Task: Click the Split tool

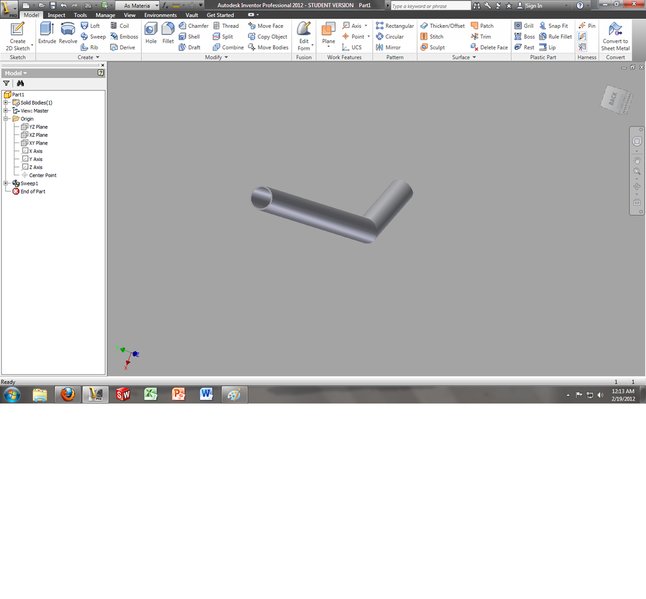Action: pyautogui.click(x=223, y=36)
